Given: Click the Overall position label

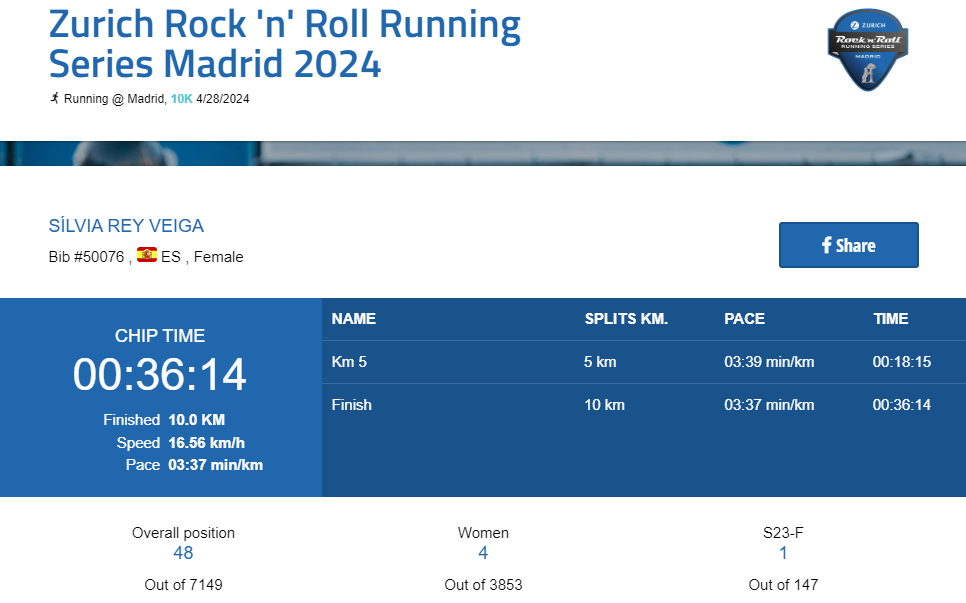Looking at the screenshot, I should pyautogui.click(x=183, y=533).
